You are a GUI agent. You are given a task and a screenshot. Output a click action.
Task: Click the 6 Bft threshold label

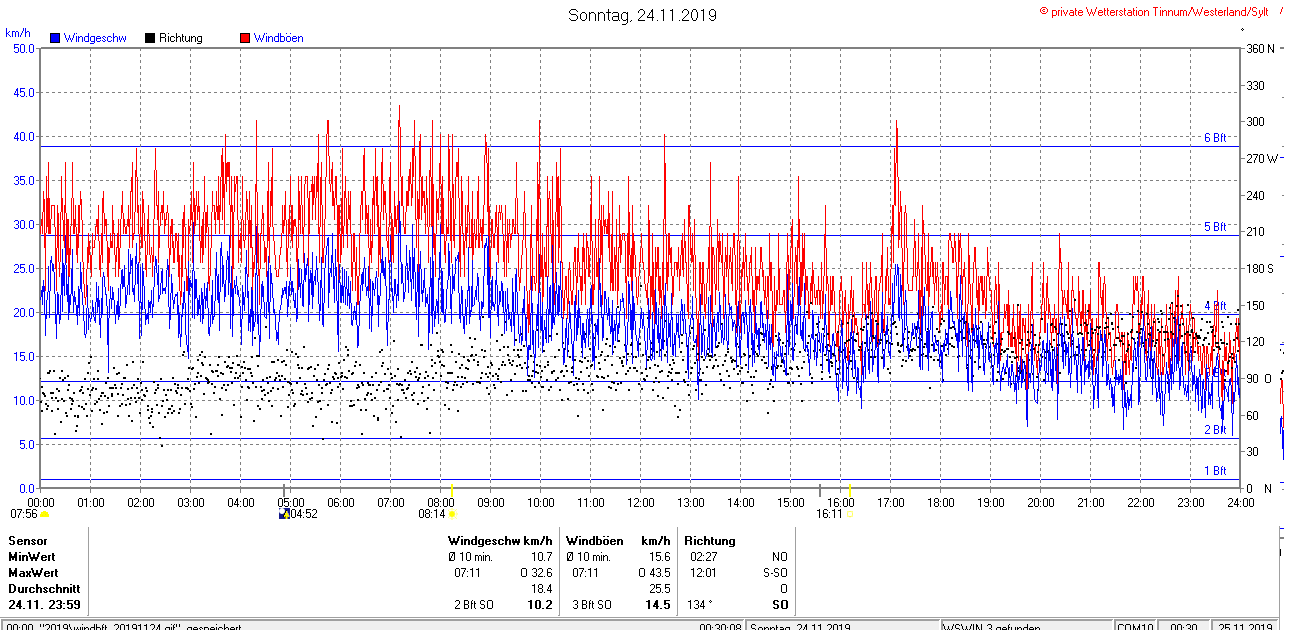pos(1215,138)
